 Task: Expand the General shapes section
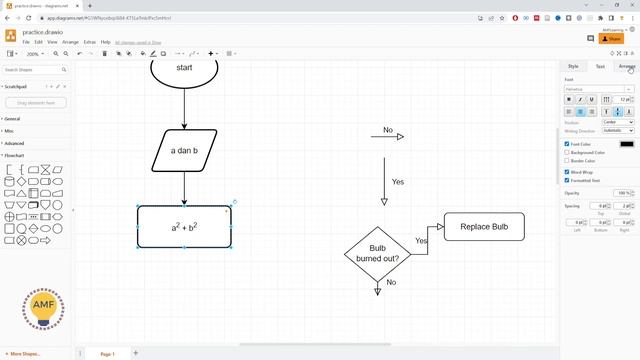point(11,119)
